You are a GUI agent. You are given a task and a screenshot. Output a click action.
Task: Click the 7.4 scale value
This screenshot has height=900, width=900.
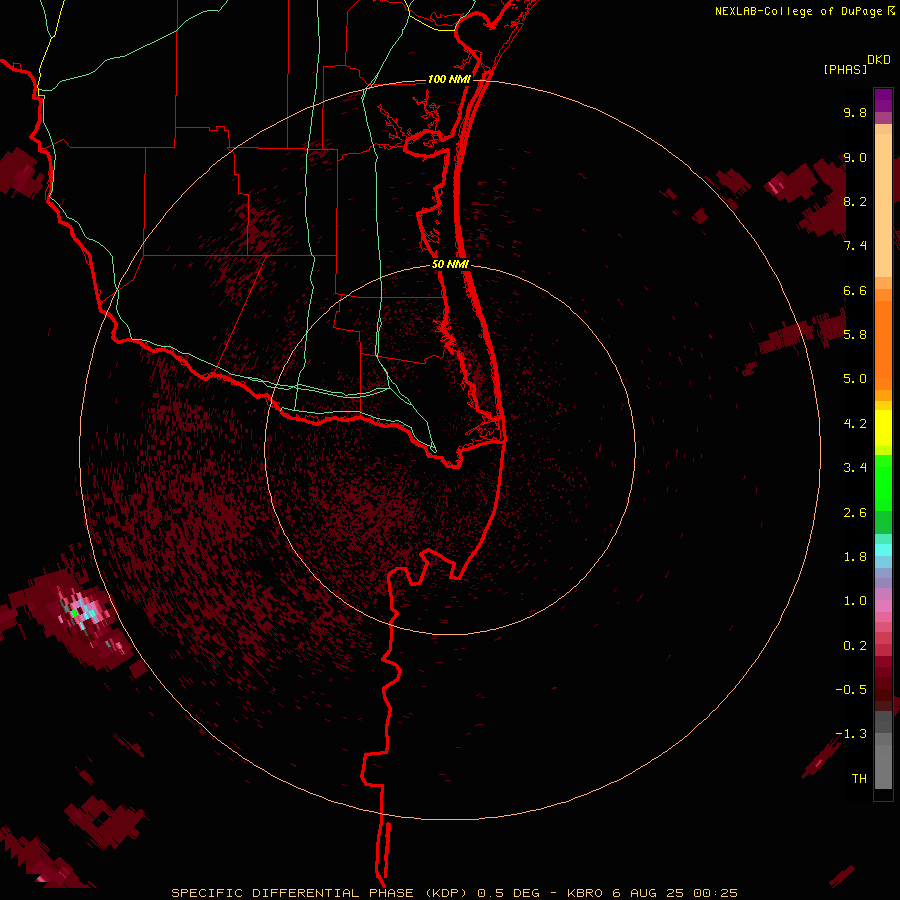855,246
